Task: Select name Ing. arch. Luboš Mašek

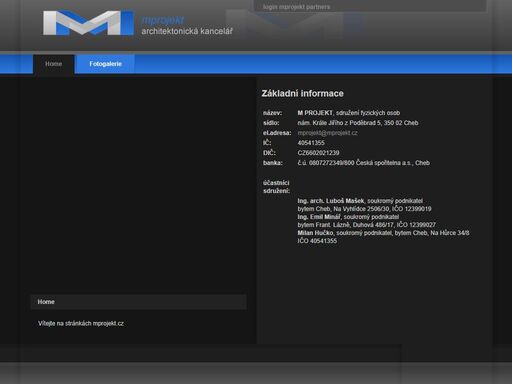Action: coord(331,201)
